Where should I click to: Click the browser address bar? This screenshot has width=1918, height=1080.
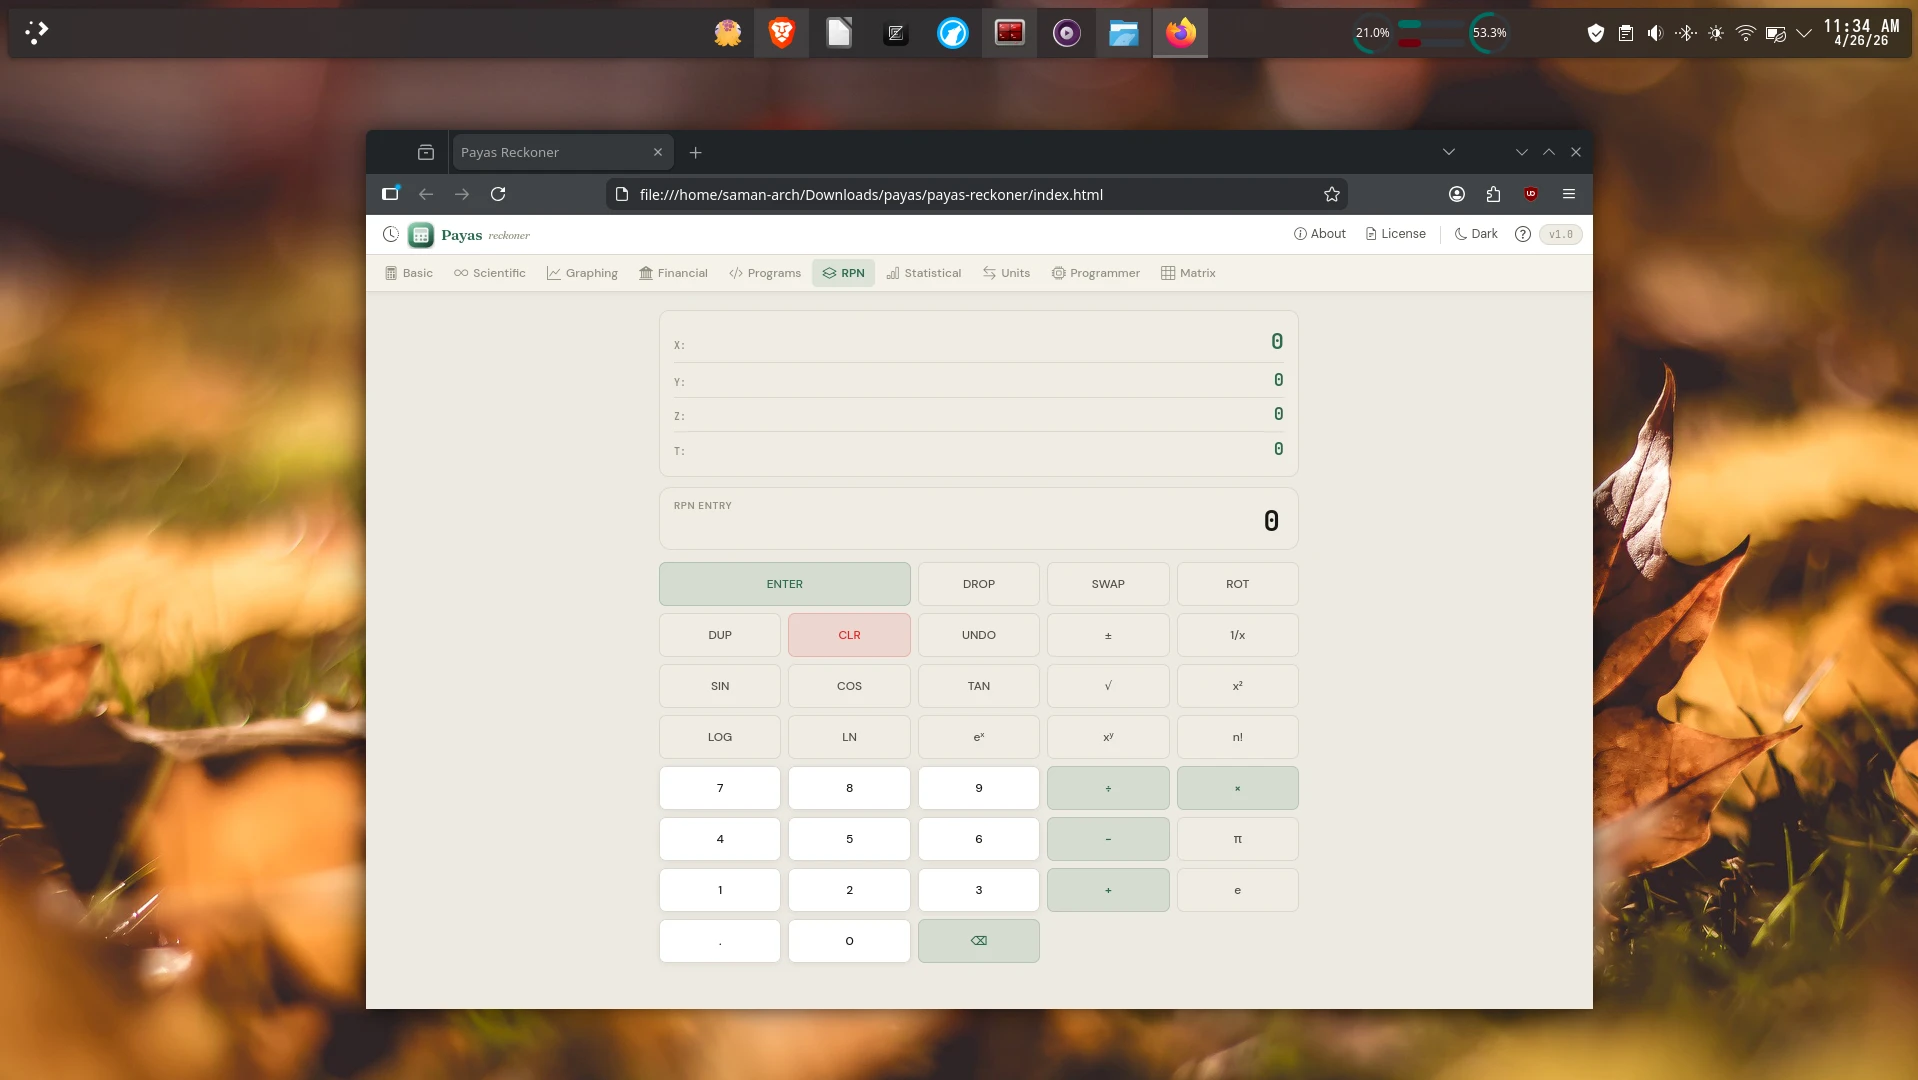point(960,194)
